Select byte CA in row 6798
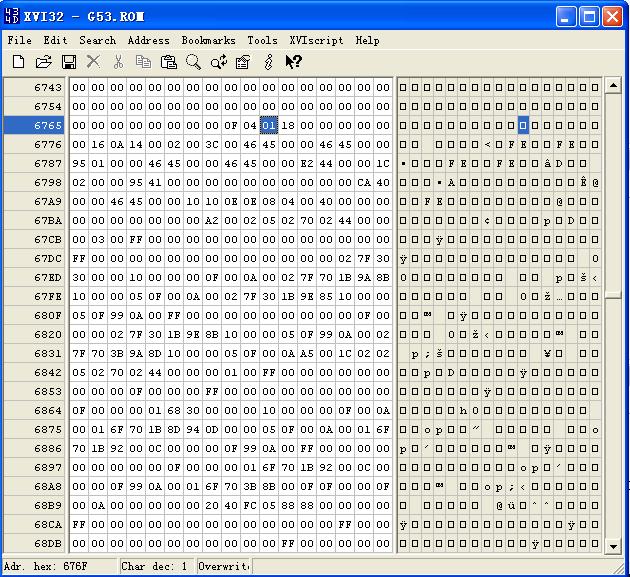Image resolution: width=630 pixels, height=577 pixels. pos(364,182)
